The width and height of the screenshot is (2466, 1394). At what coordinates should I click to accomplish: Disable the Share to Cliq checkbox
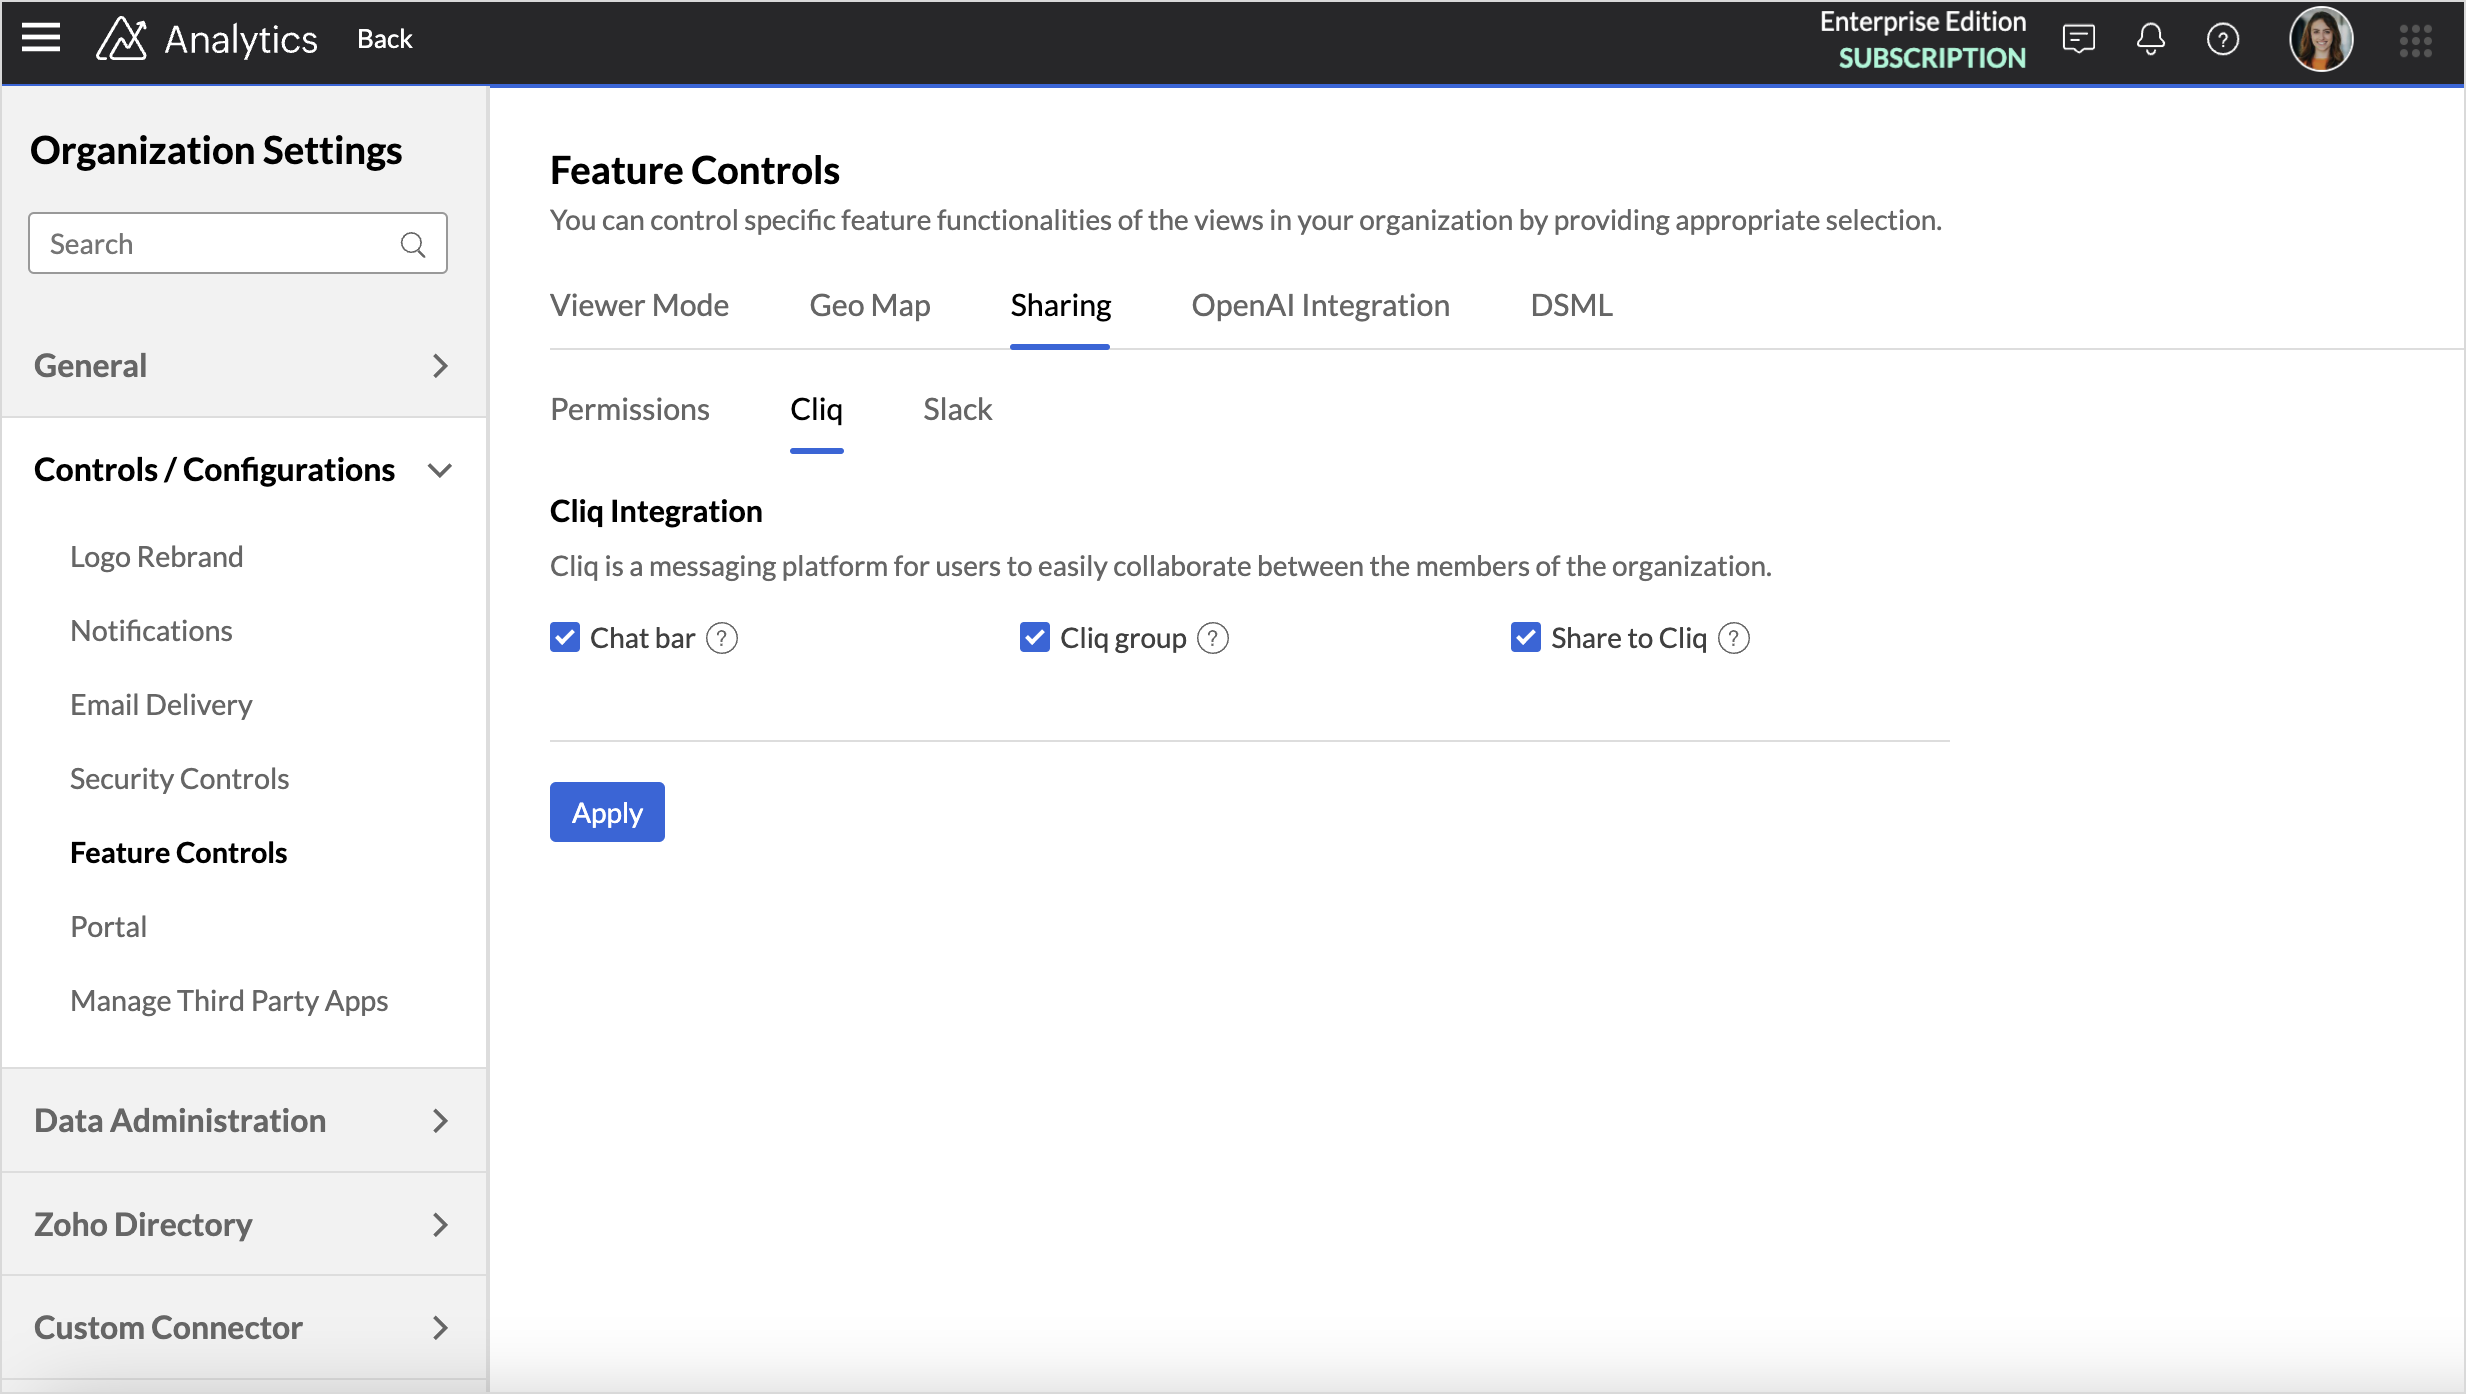[1525, 637]
